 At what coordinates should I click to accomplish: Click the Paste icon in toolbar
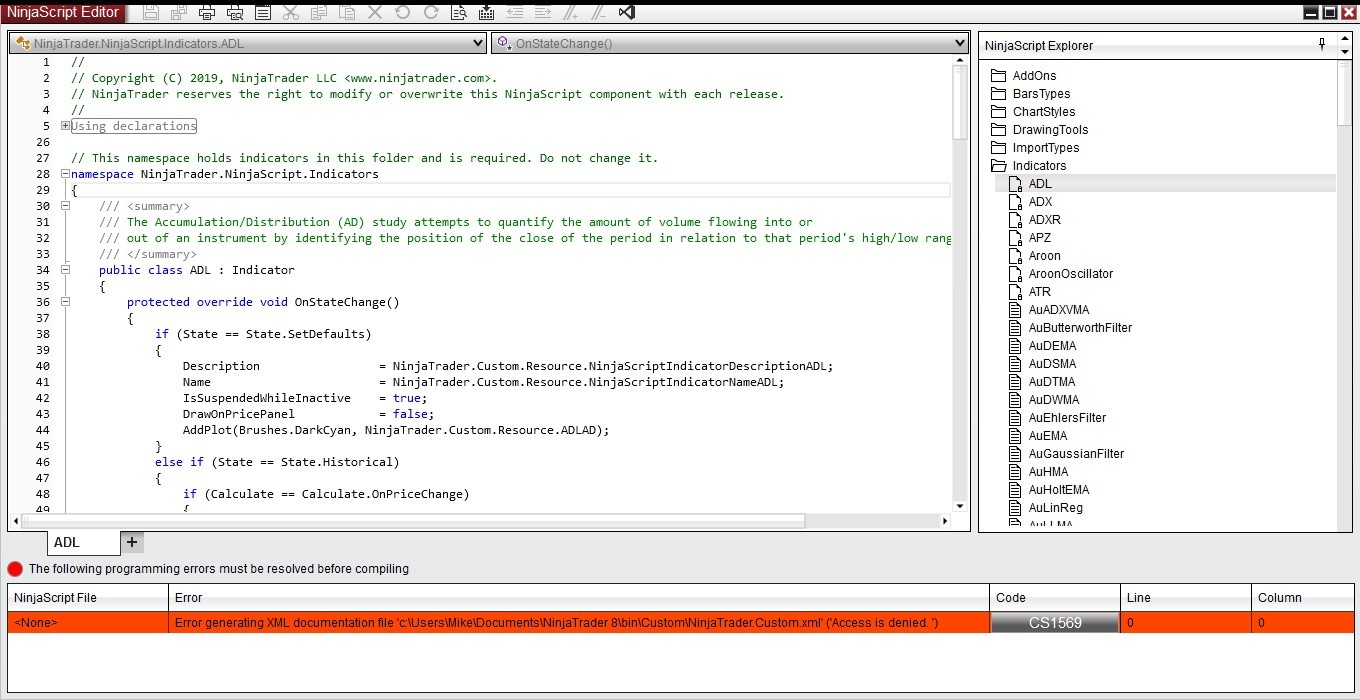point(347,12)
